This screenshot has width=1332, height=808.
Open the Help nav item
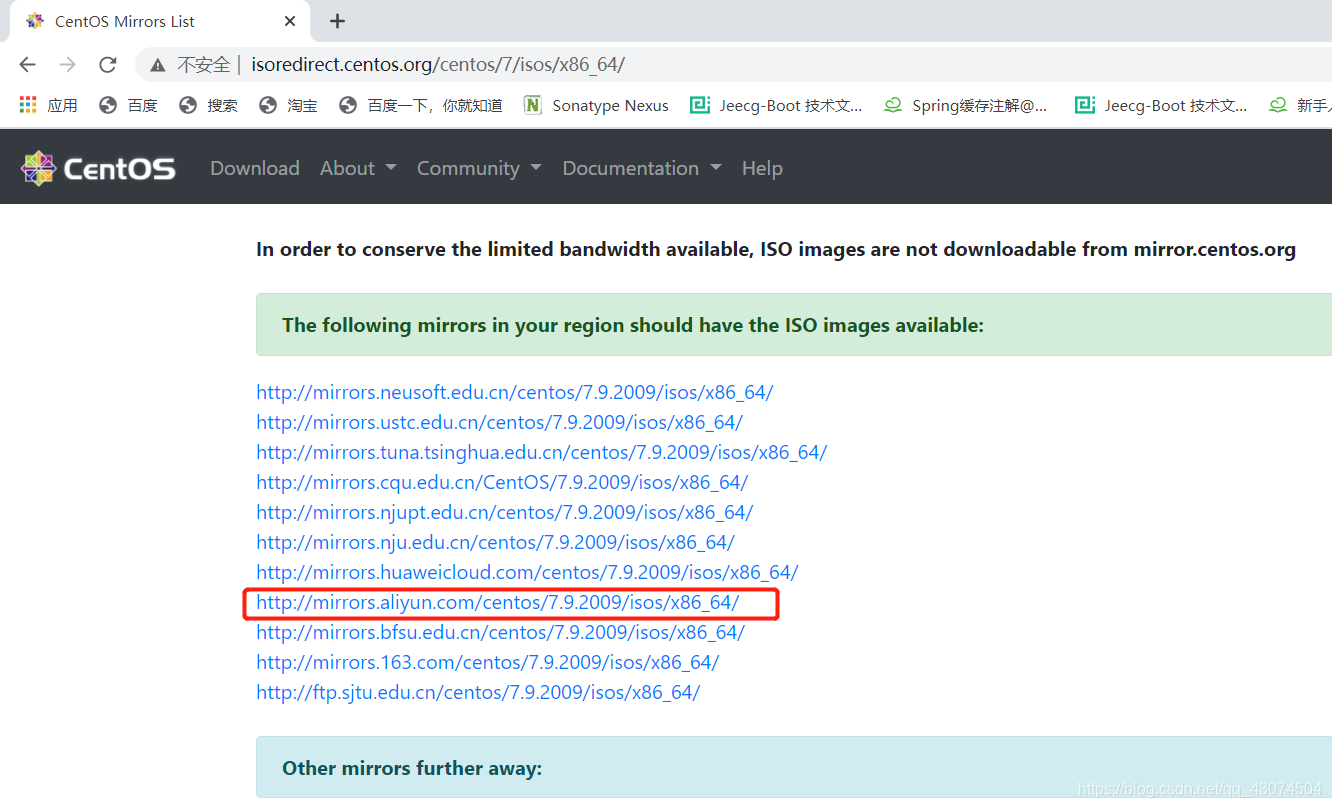click(762, 168)
